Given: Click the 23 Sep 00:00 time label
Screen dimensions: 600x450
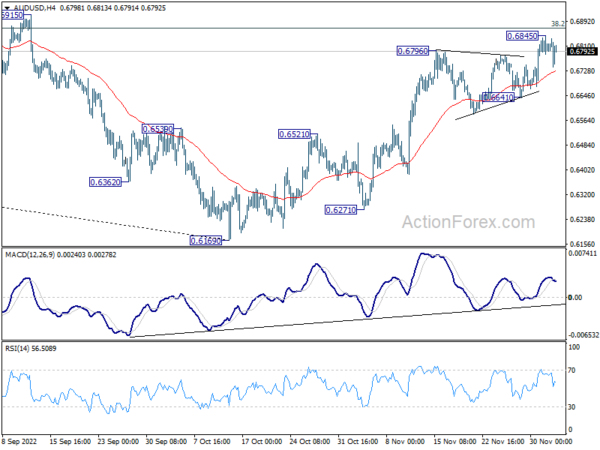Looking at the screenshot, I should click(118, 442).
